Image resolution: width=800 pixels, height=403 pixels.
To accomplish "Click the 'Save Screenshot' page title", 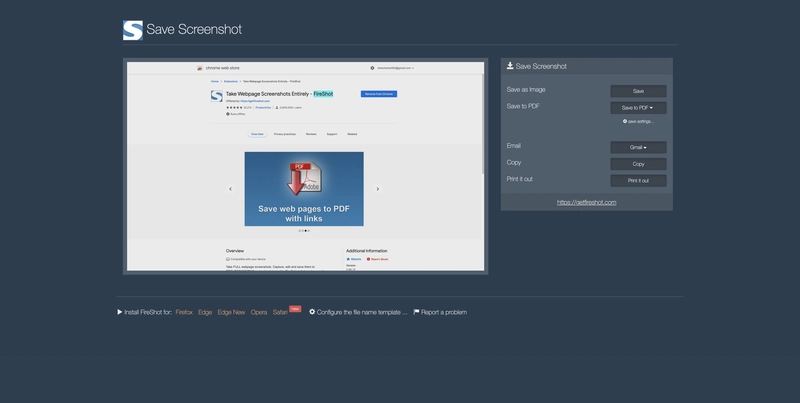I will pyautogui.click(x=194, y=30).
